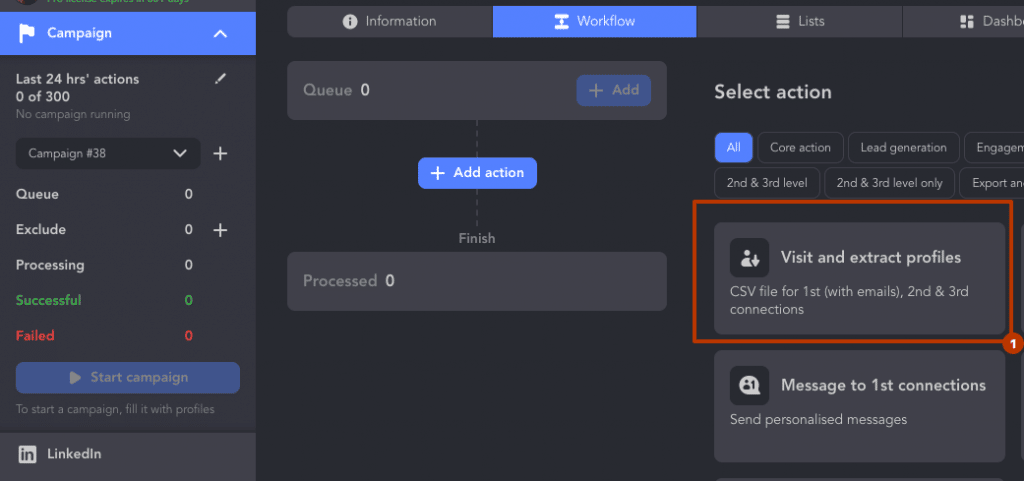The image size is (1024, 481).
Task: Open the Workflow tab
Action: click(x=594, y=22)
